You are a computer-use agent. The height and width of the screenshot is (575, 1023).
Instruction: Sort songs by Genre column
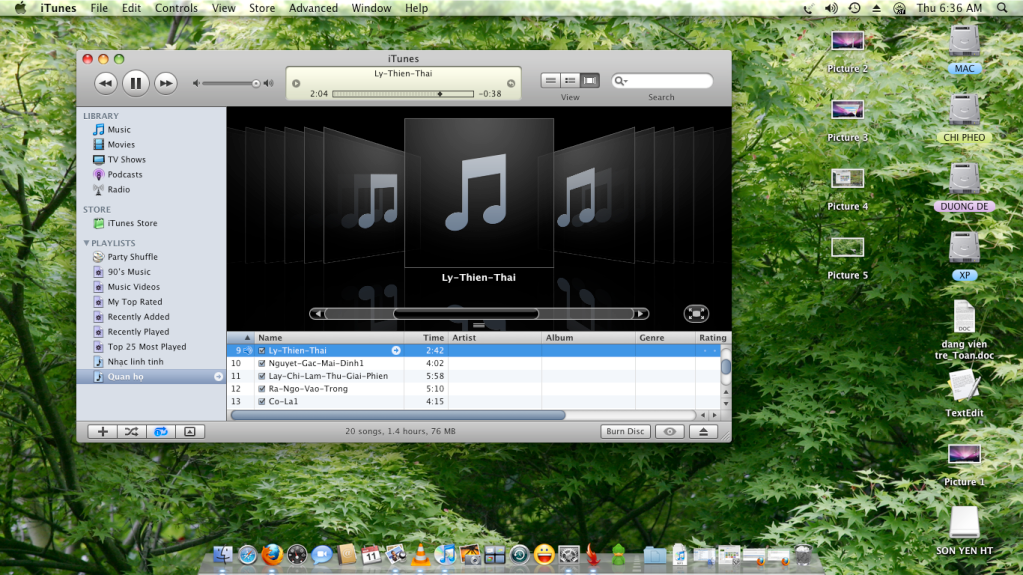(x=665, y=338)
